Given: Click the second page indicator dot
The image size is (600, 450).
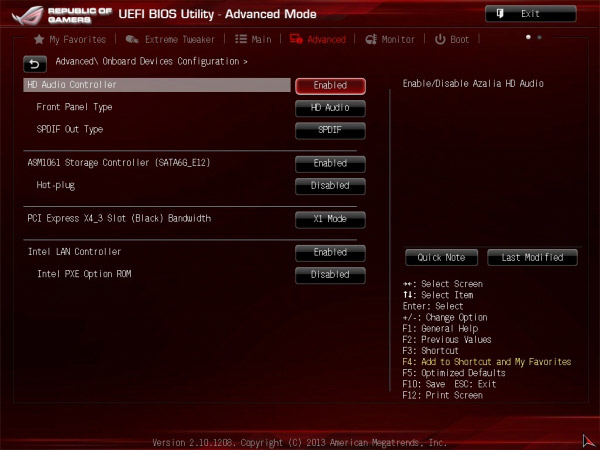Looking at the screenshot, I should coord(539,37).
